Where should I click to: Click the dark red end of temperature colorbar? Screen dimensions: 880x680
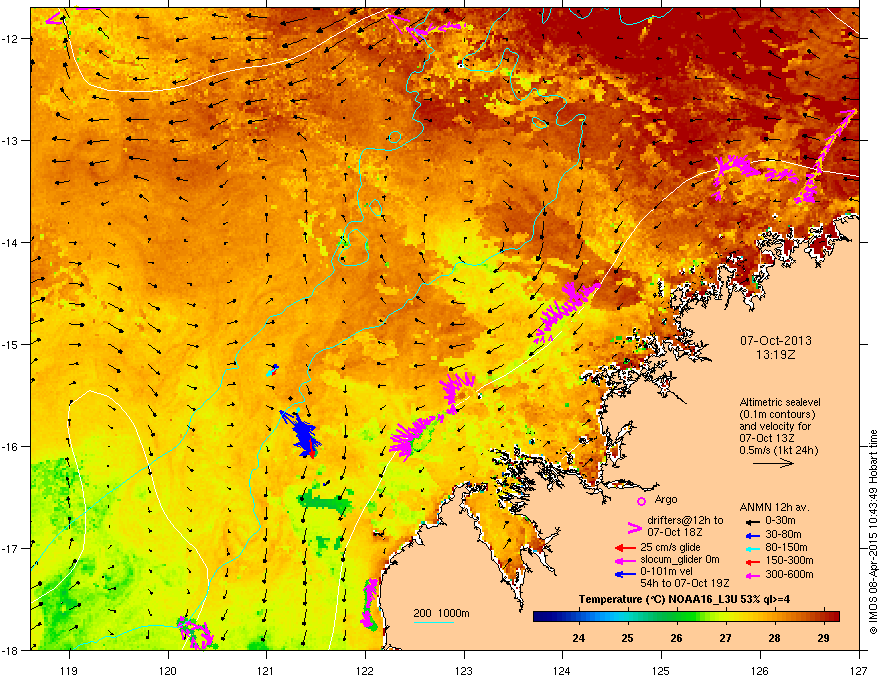tap(833, 617)
